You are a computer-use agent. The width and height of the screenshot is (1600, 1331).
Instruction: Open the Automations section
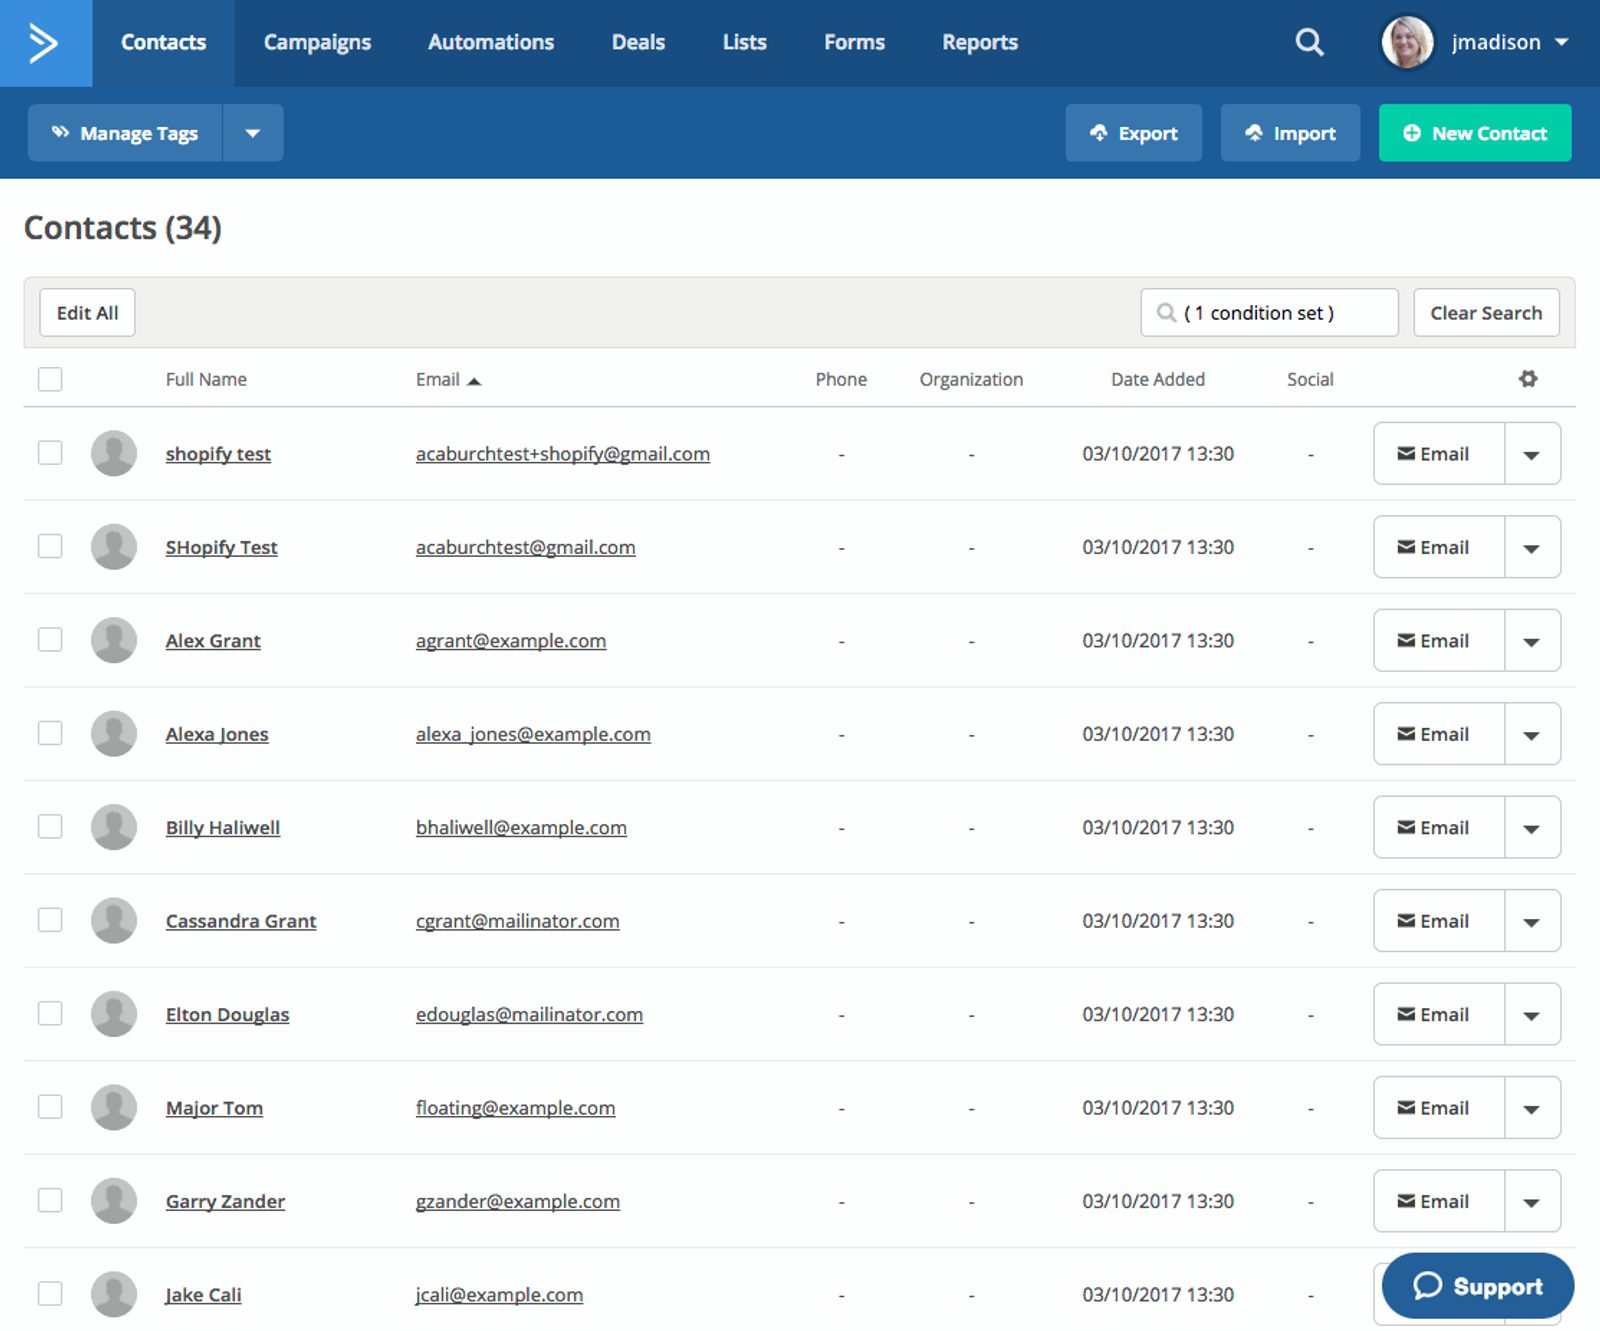coord(490,42)
